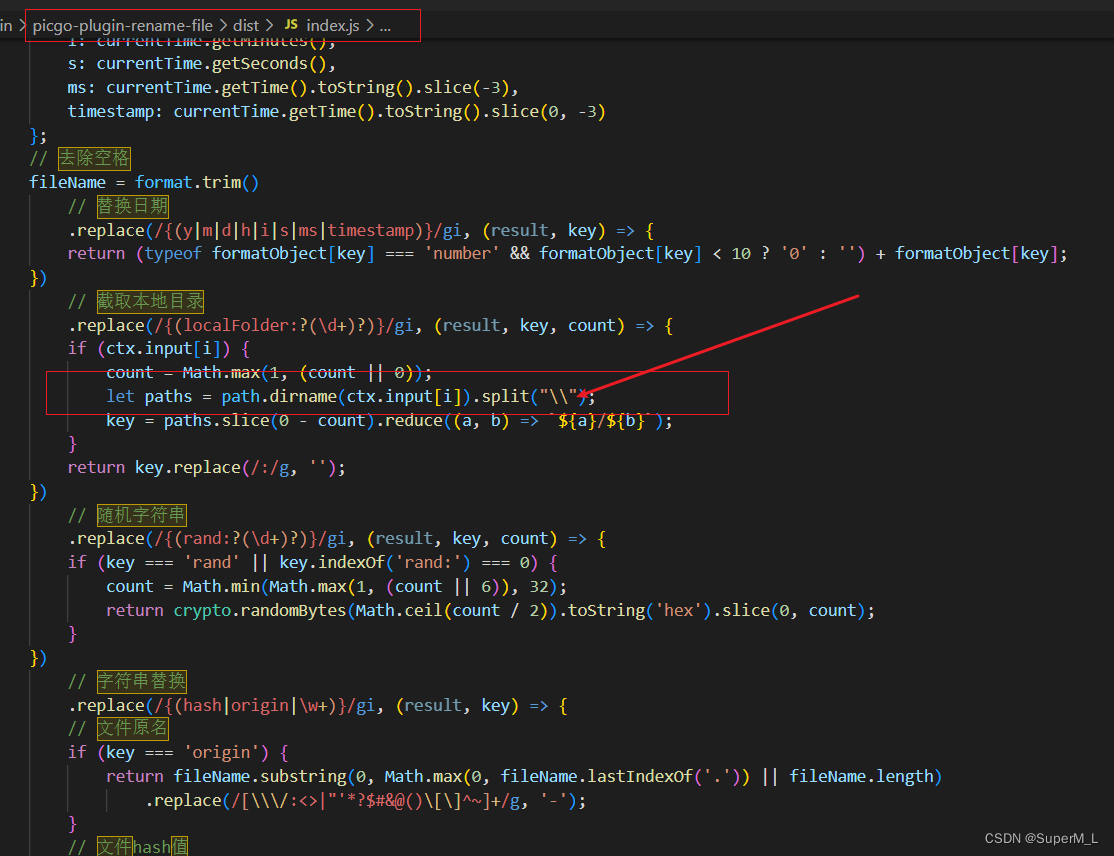This screenshot has width=1114, height=856.
Task: Click the 'hash|origin' regex replace line
Action: click(x=318, y=705)
